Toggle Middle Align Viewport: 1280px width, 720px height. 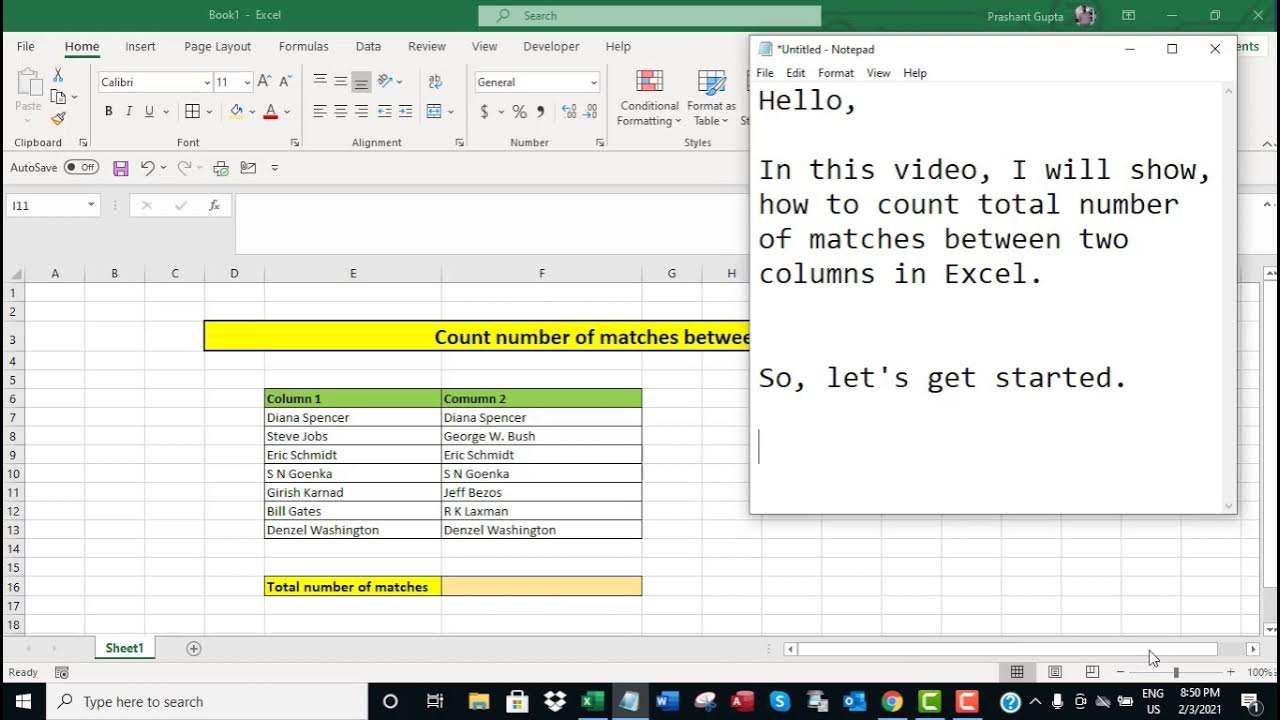click(341, 82)
